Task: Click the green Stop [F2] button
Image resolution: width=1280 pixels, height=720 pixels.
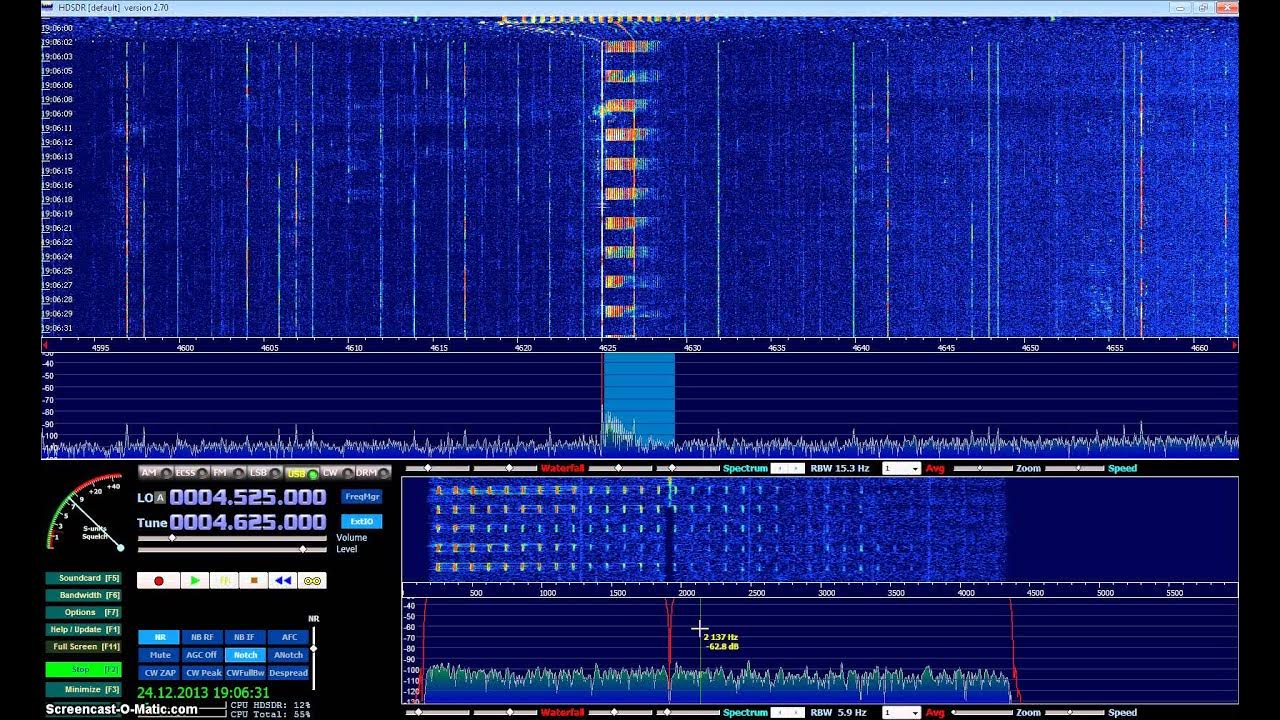Action: click(x=83, y=669)
